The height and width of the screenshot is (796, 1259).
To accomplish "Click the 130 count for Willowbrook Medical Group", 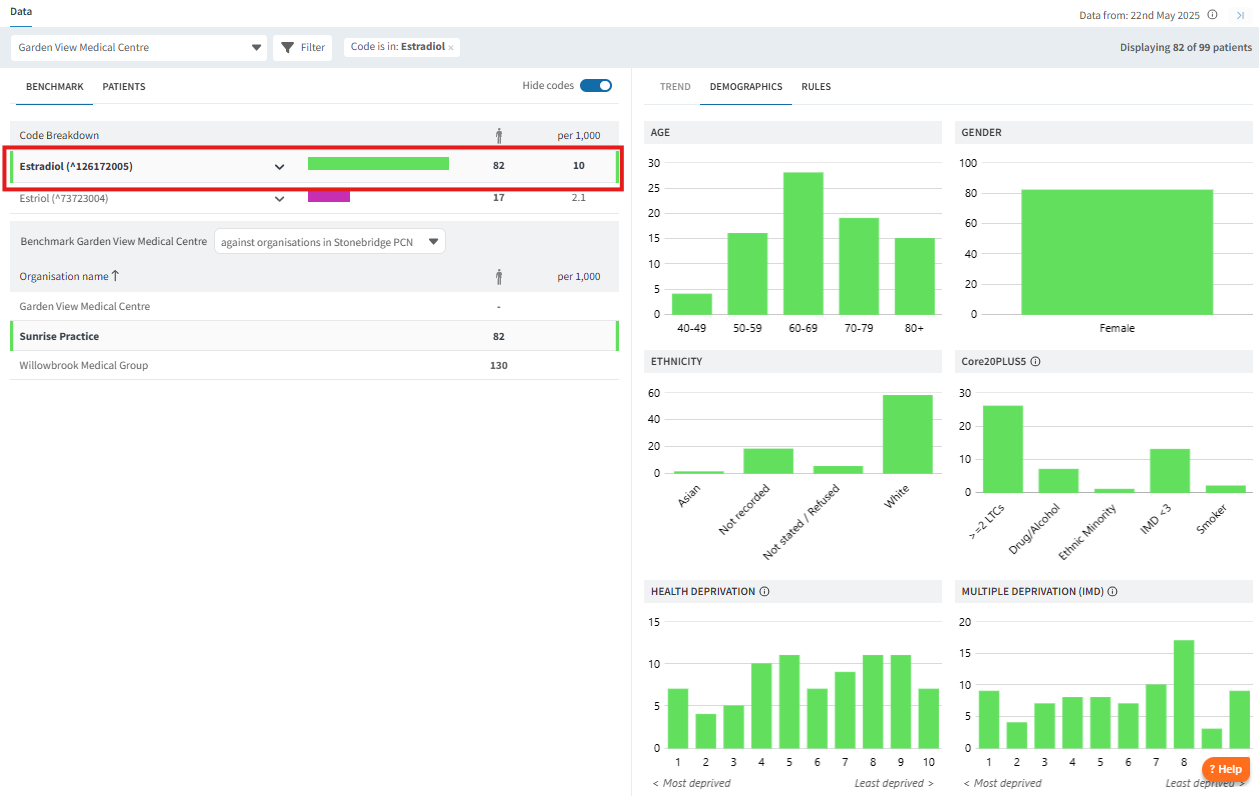I will [x=499, y=365].
